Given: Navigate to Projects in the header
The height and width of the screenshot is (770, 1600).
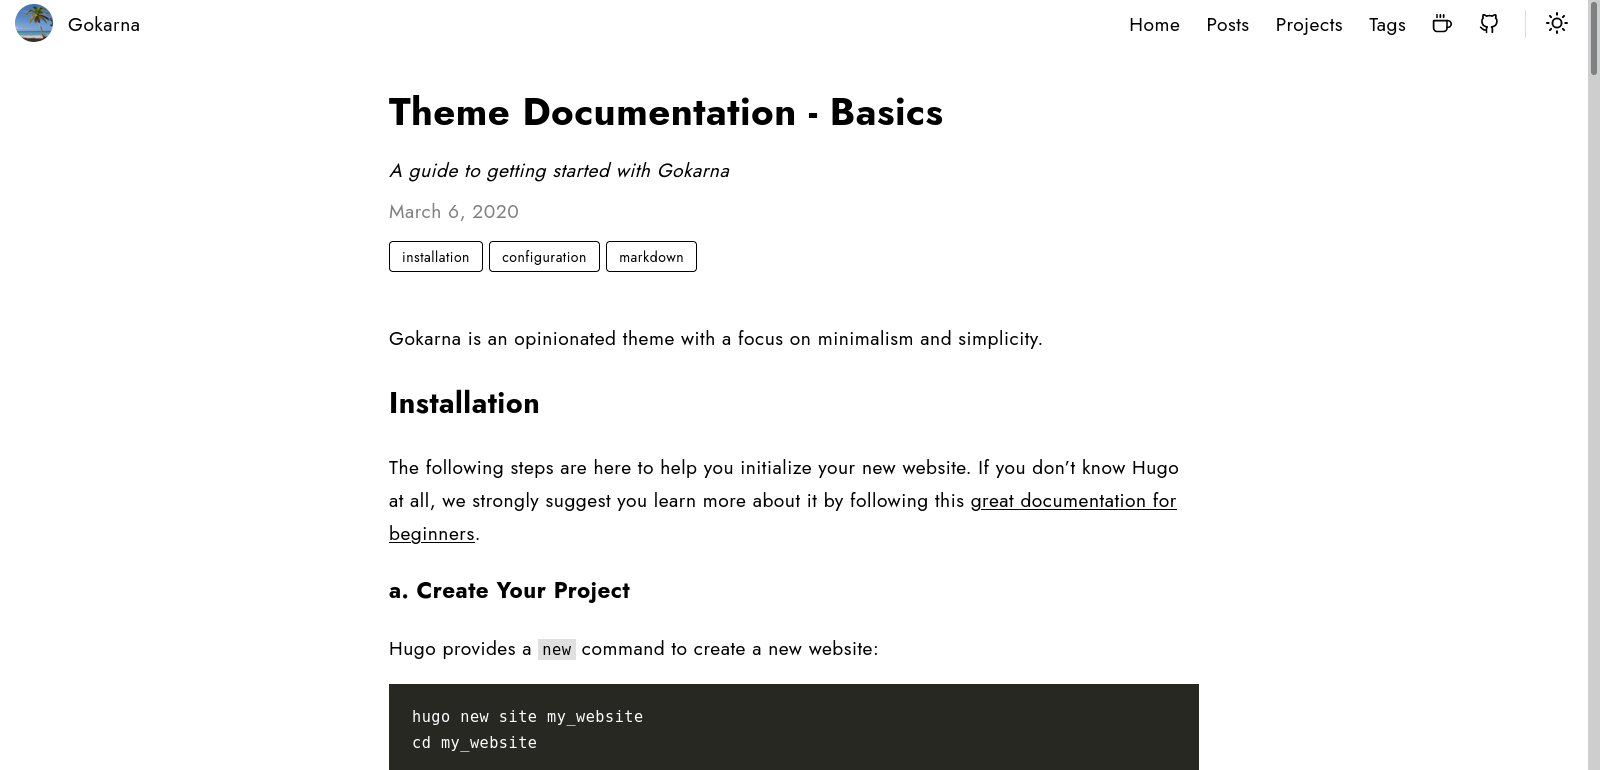Looking at the screenshot, I should (x=1308, y=25).
